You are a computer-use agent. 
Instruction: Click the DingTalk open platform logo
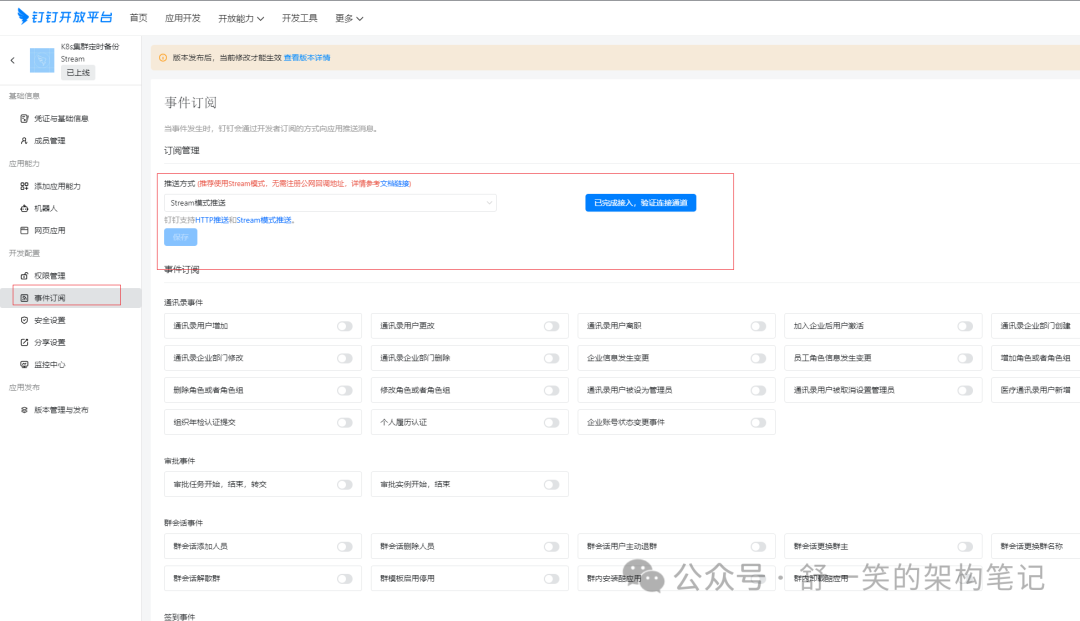click(x=65, y=17)
